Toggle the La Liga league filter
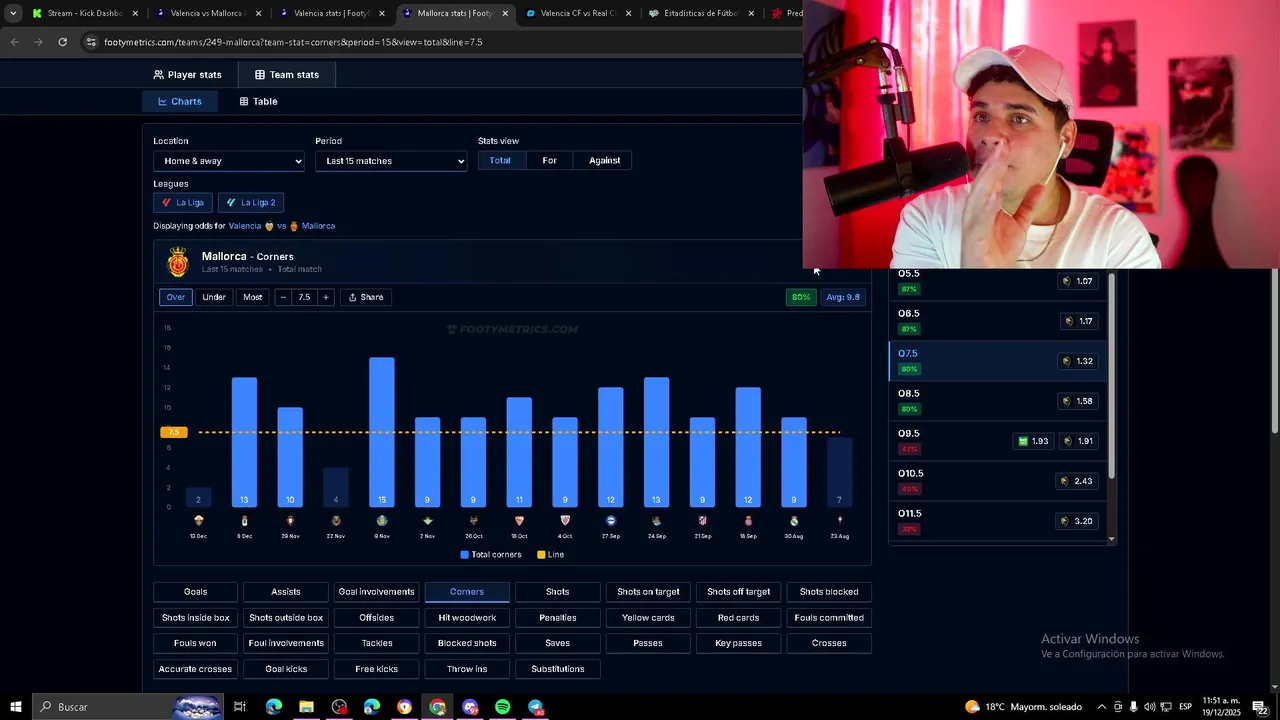Image resolution: width=1280 pixels, height=720 pixels. [182, 202]
